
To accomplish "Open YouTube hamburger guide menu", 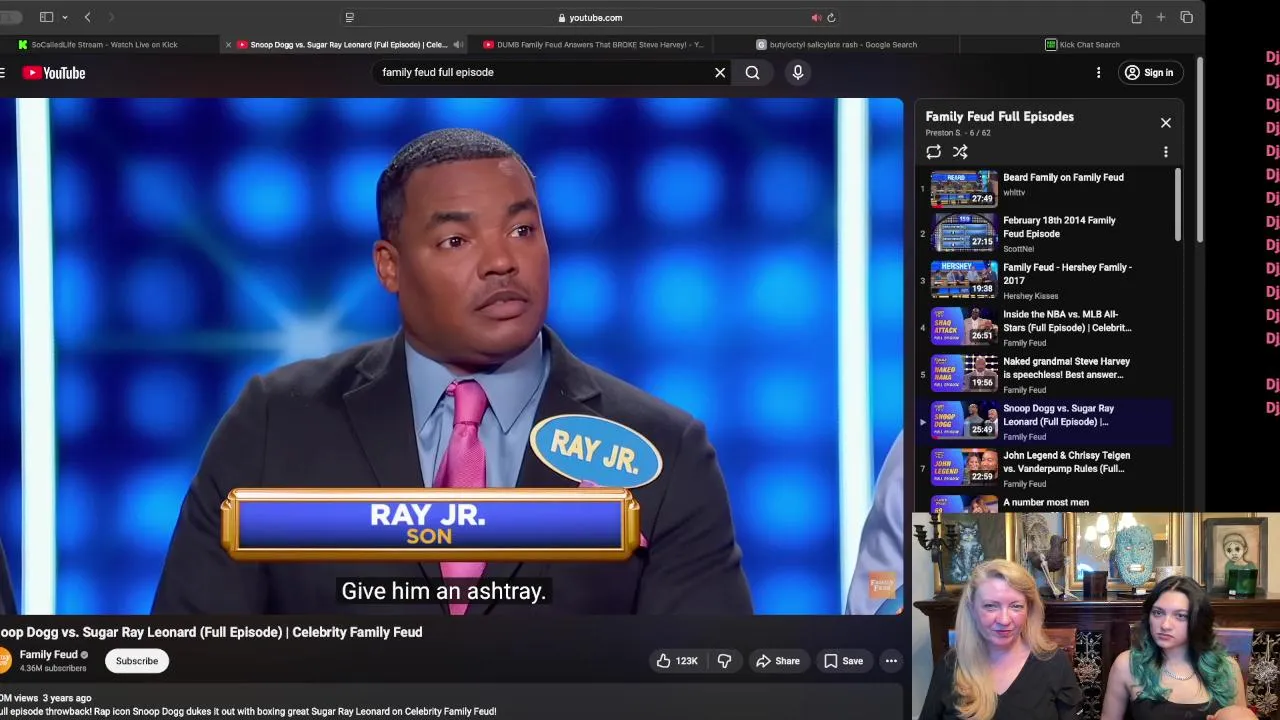I will pos(3,72).
